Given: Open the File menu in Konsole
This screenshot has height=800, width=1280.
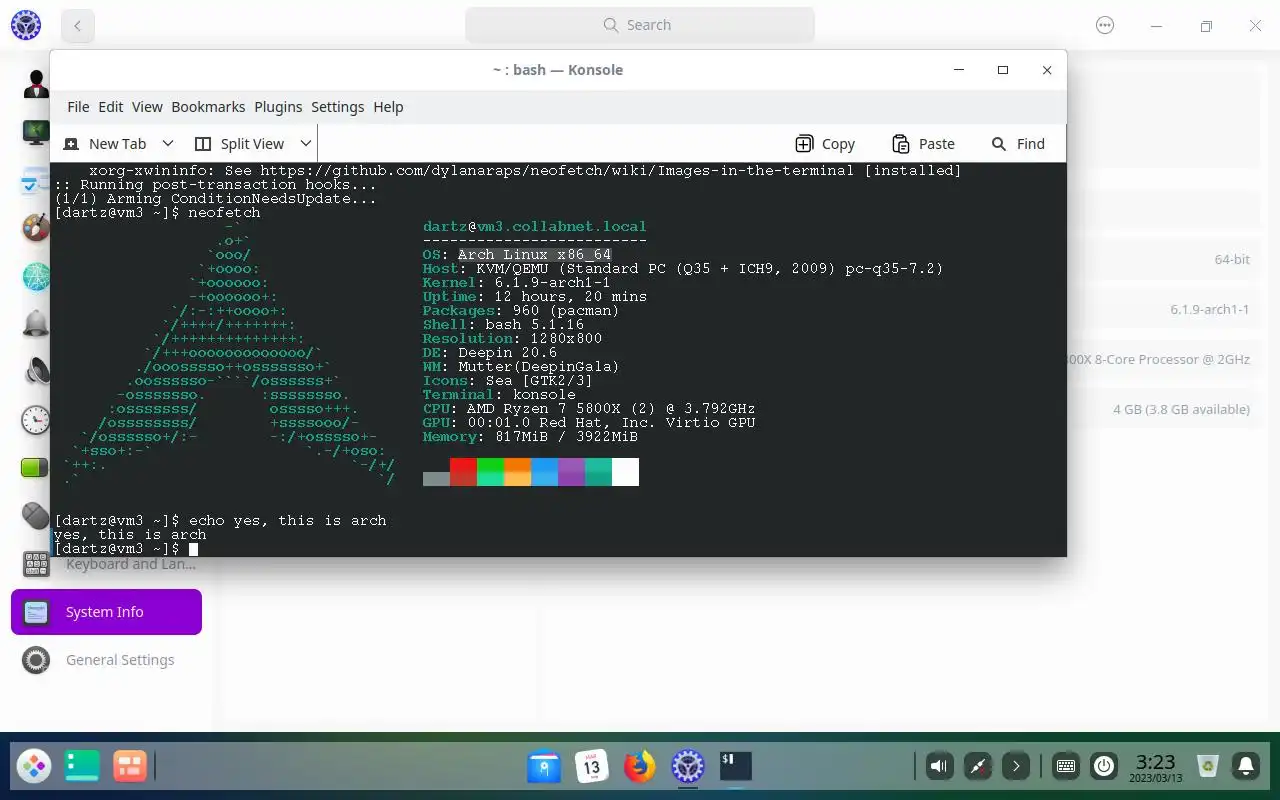Looking at the screenshot, I should pyautogui.click(x=78, y=107).
